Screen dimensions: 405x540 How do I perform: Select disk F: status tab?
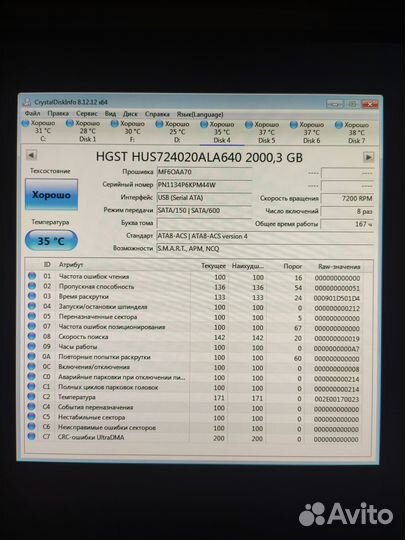(128, 132)
